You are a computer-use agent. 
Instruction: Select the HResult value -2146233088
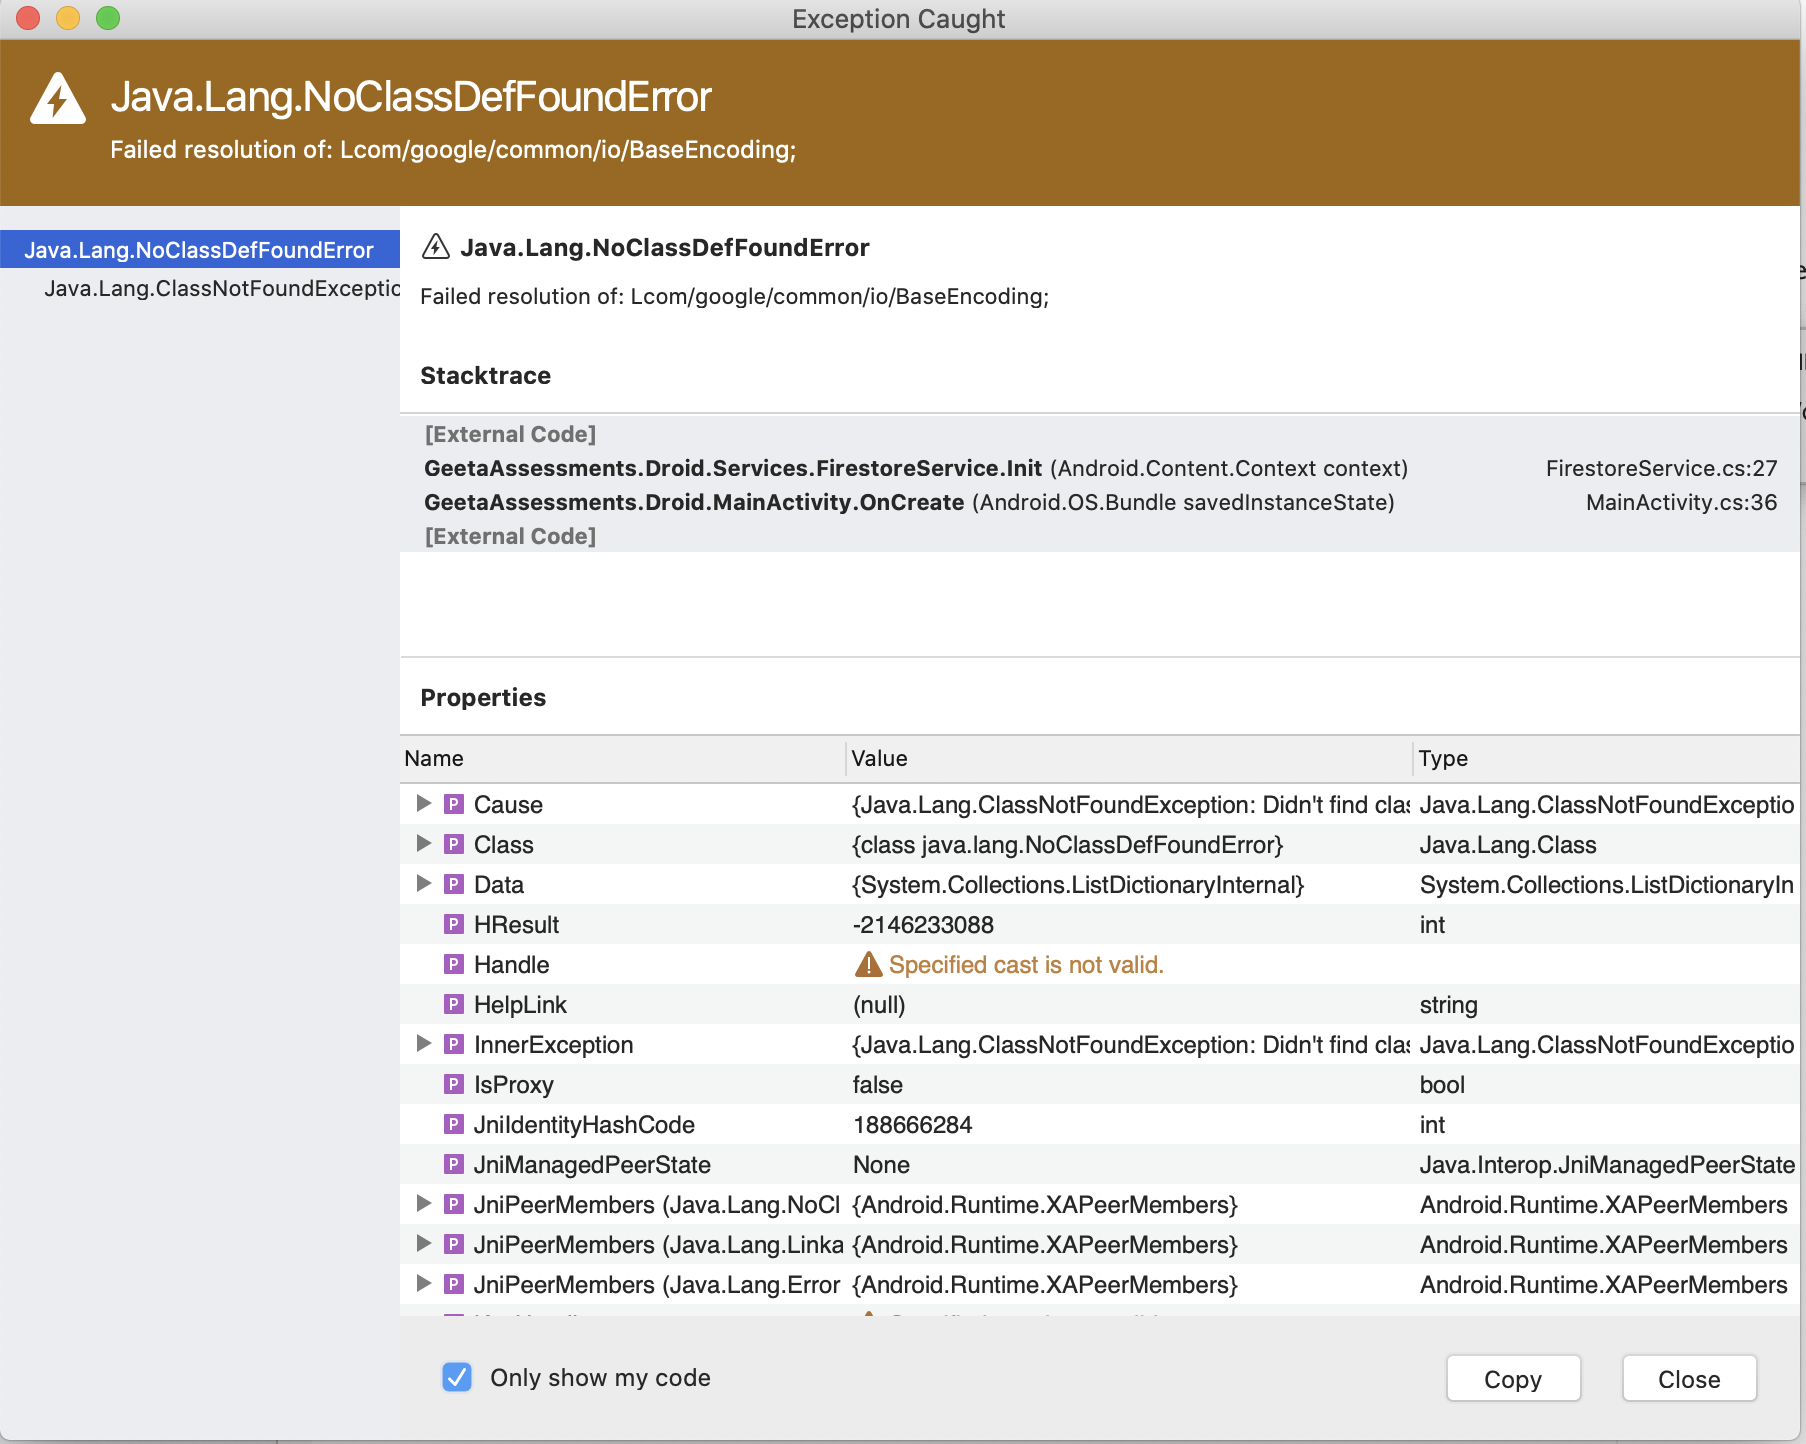pos(923,924)
